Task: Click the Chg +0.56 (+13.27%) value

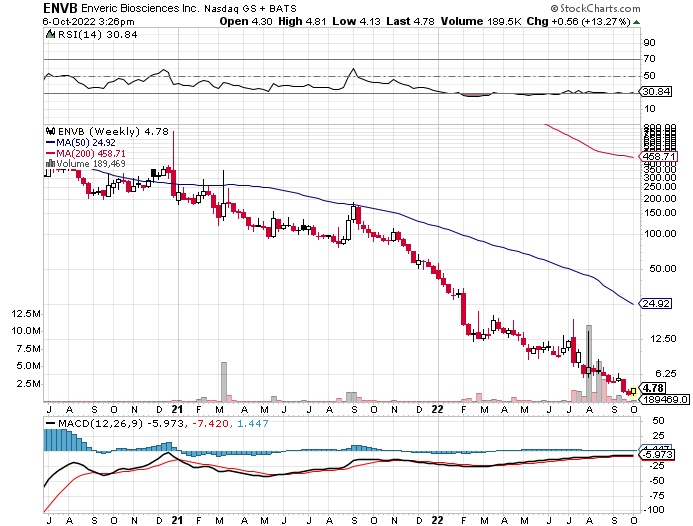Action: [578, 21]
